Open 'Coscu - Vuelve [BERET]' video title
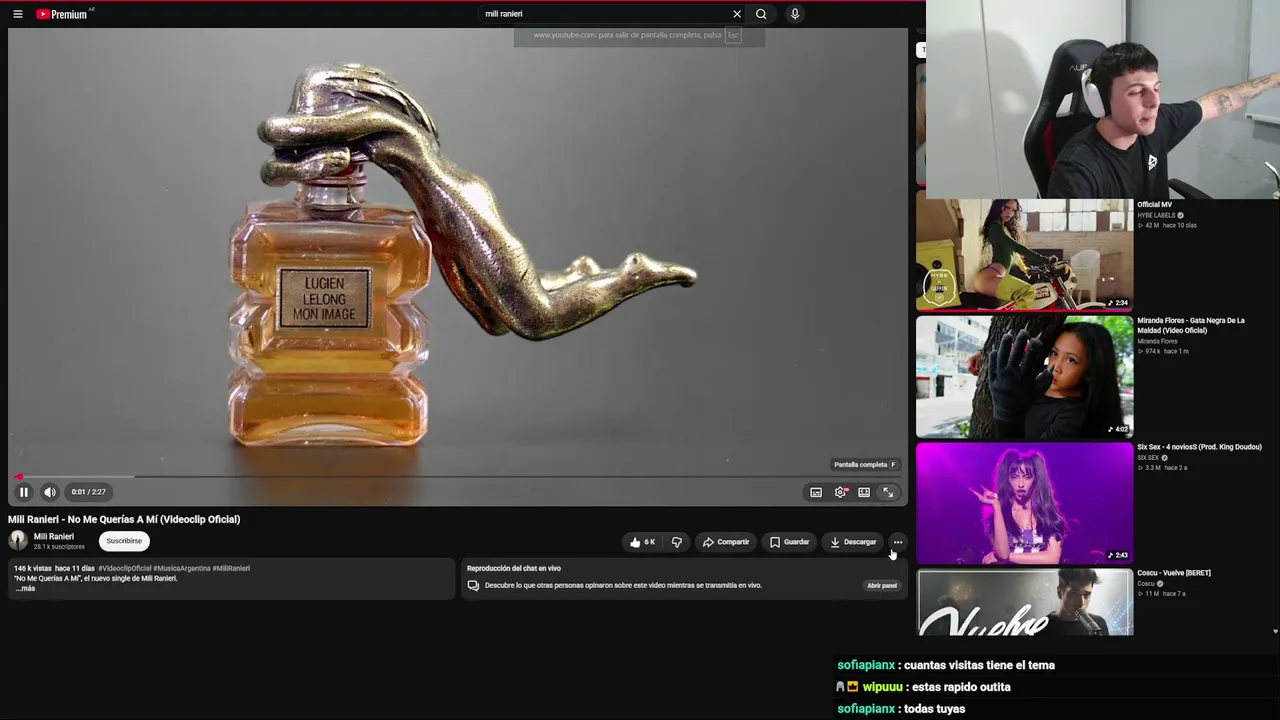Image resolution: width=1280 pixels, height=720 pixels. (1174, 573)
